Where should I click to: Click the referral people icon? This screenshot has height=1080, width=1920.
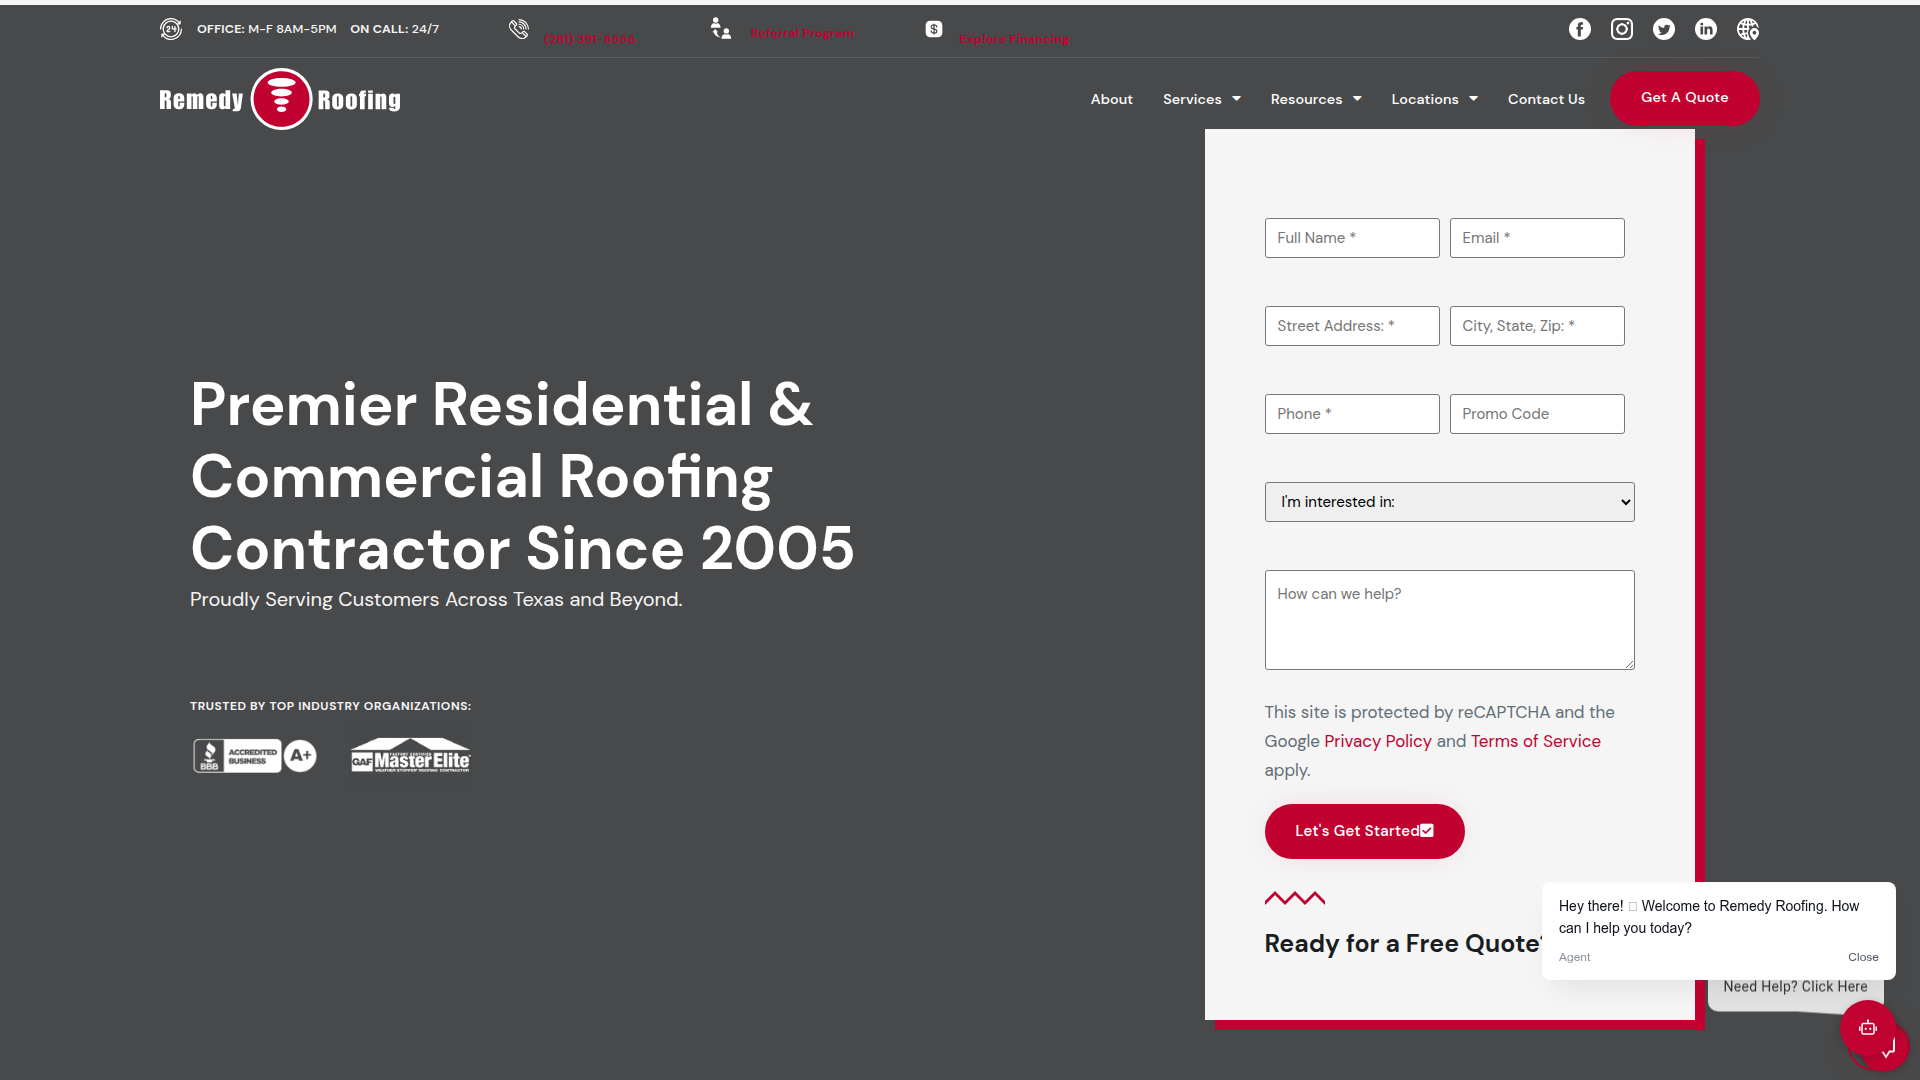[721, 28]
